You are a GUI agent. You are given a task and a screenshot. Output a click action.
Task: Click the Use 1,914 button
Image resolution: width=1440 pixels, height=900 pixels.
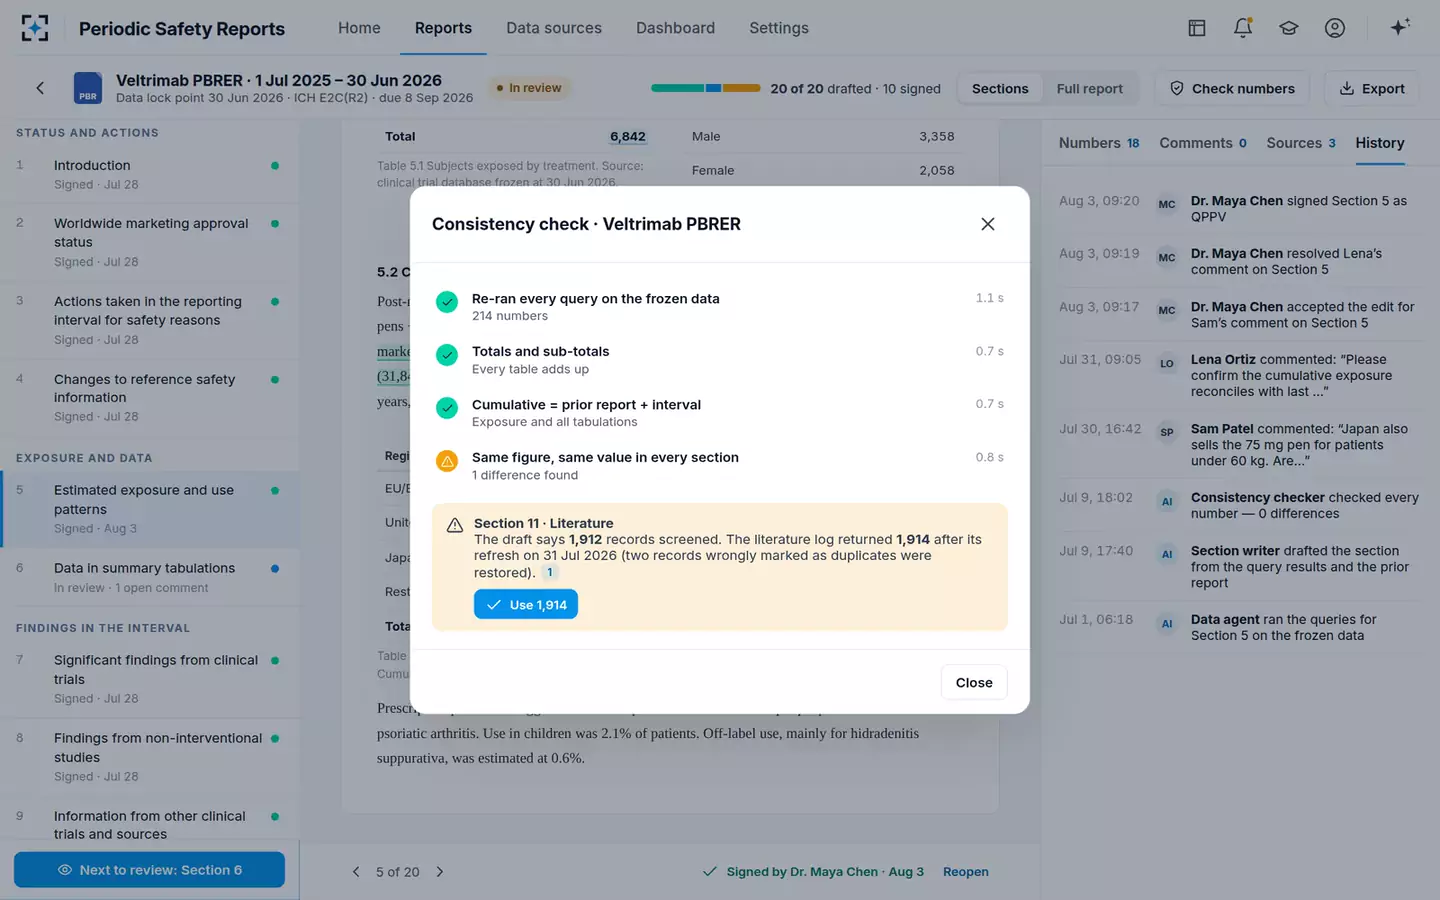tap(526, 605)
